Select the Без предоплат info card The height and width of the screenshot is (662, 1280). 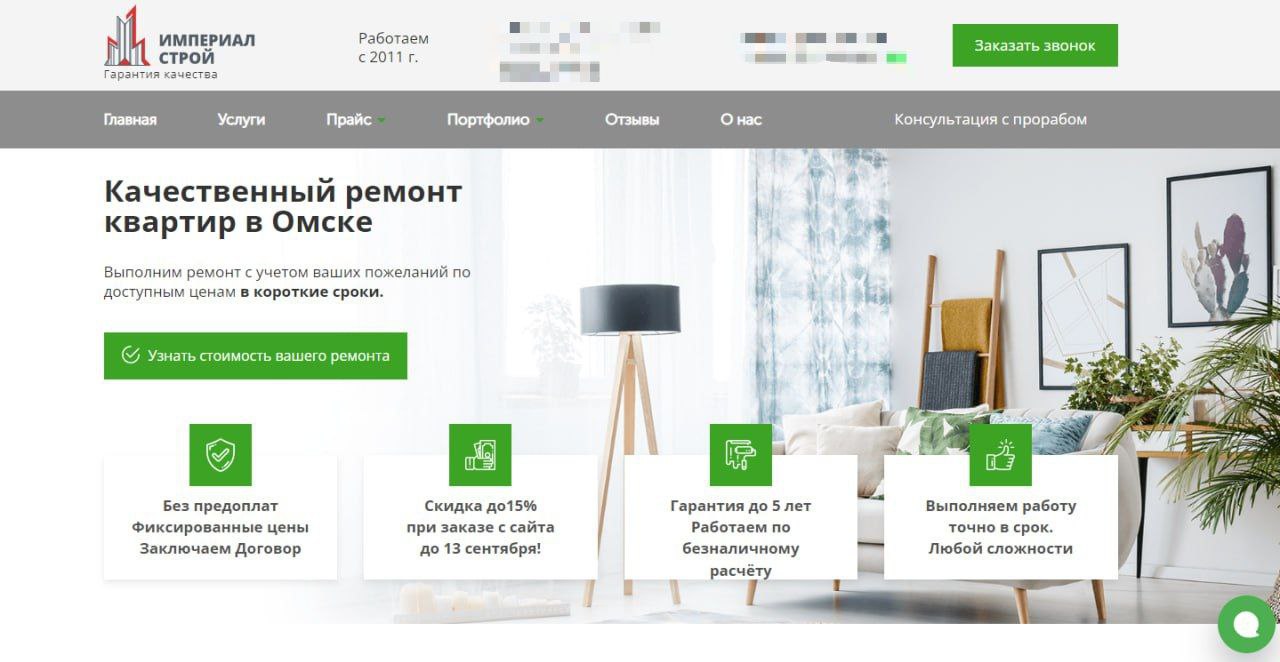[220, 517]
